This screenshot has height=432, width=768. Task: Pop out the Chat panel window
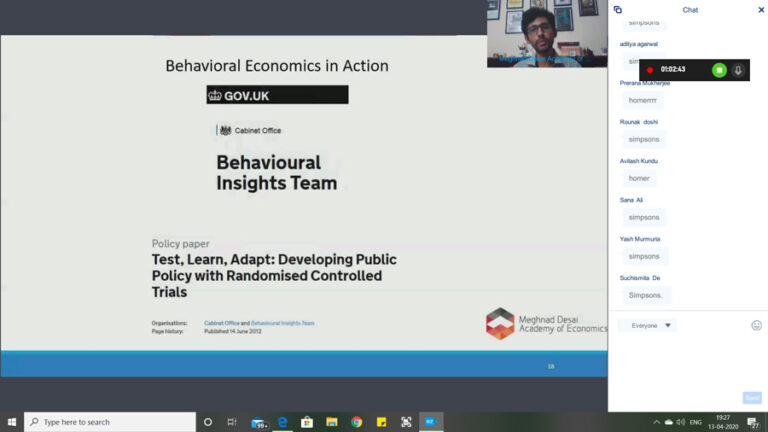(x=618, y=9)
